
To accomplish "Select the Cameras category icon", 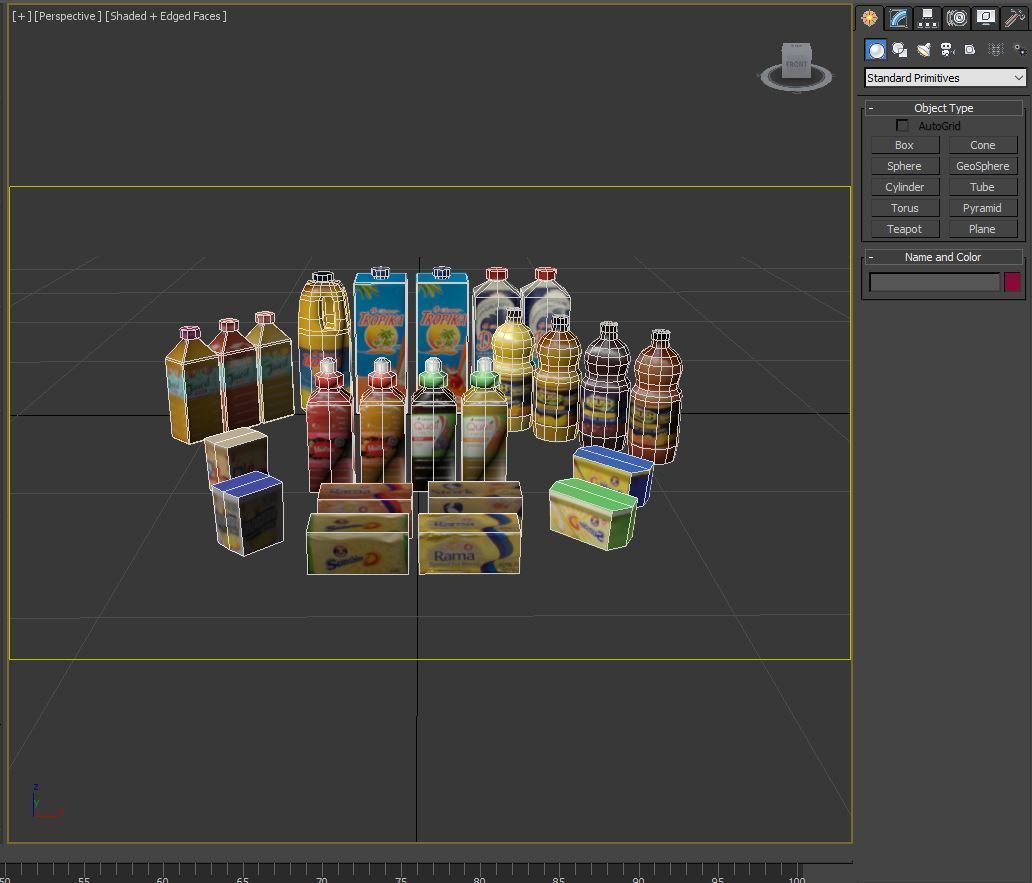I will pyautogui.click(x=947, y=50).
